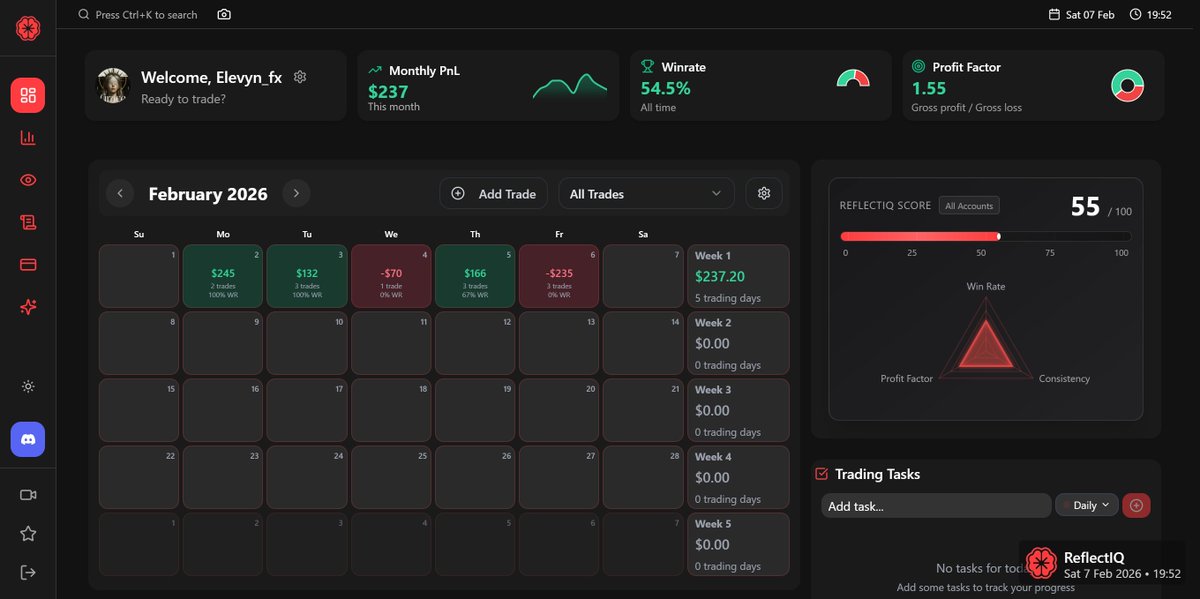This screenshot has height=599, width=1200.
Task: Click the 54.5% winrate value
Action: point(666,88)
